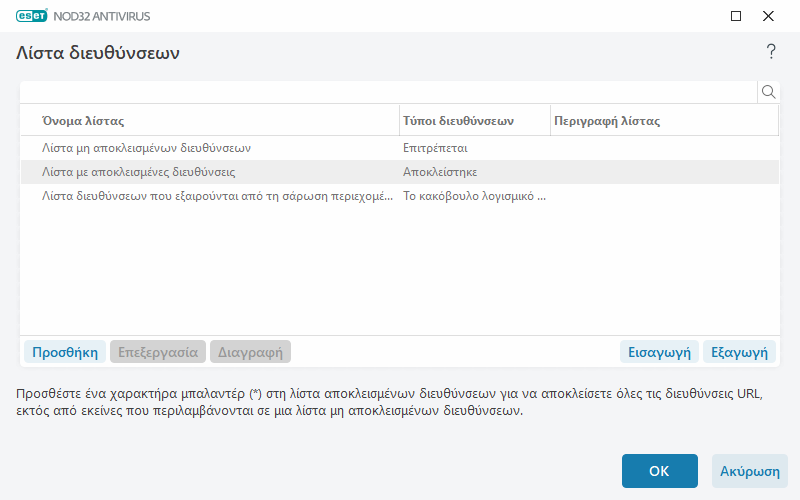800x500 pixels.
Task: Close the address list window
Action: pyautogui.click(x=768, y=16)
